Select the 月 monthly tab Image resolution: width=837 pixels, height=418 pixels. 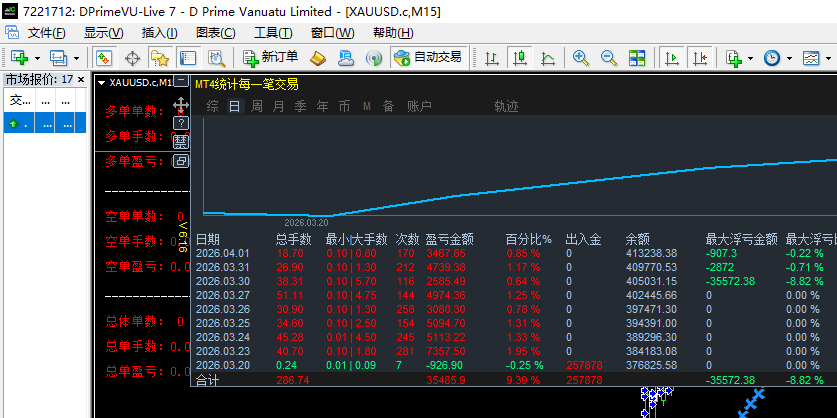[279, 106]
